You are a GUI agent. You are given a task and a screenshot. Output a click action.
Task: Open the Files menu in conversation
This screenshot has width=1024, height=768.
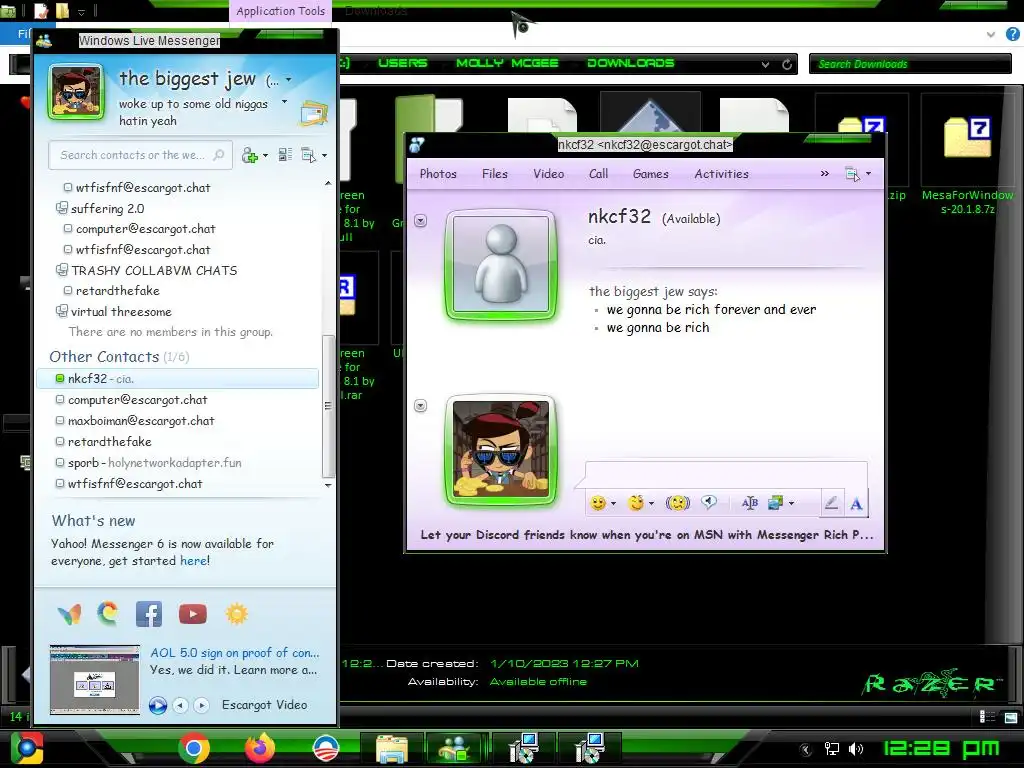pos(494,174)
